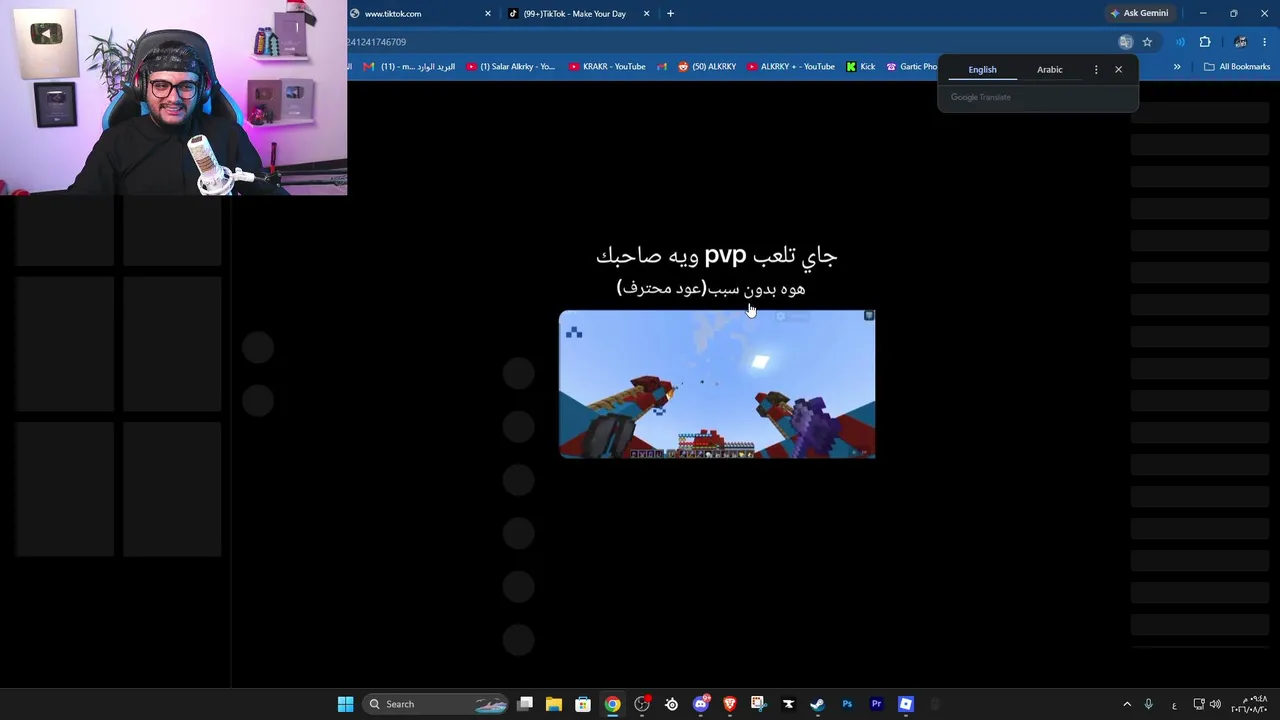The width and height of the screenshot is (1280, 720).
Task: Open the ALKRKY + - YouTube bookmark
Action: 790,67
